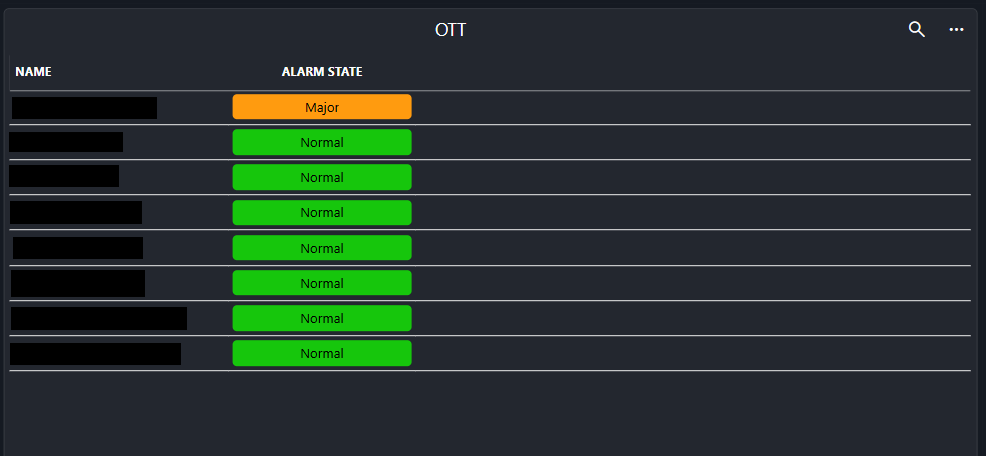Open the name cell in the Major row
Viewport: 986px width, 456px height.
[x=84, y=107]
